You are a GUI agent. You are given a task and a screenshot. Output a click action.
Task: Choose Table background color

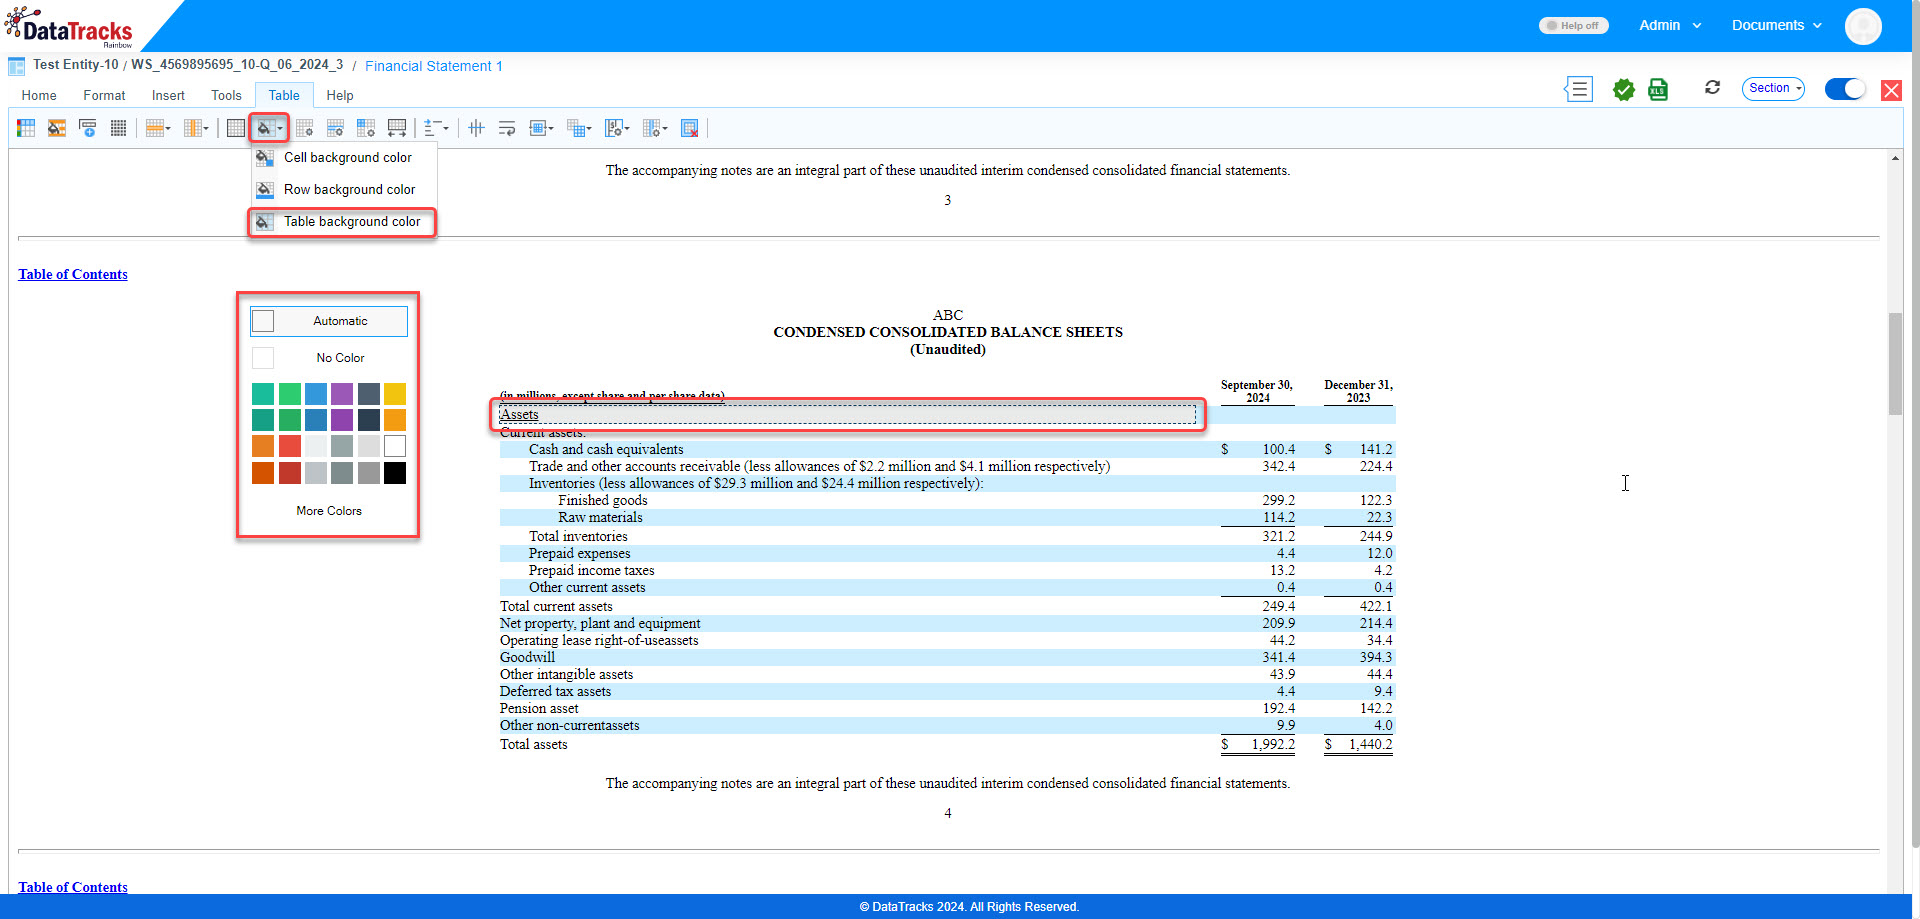click(342, 222)
